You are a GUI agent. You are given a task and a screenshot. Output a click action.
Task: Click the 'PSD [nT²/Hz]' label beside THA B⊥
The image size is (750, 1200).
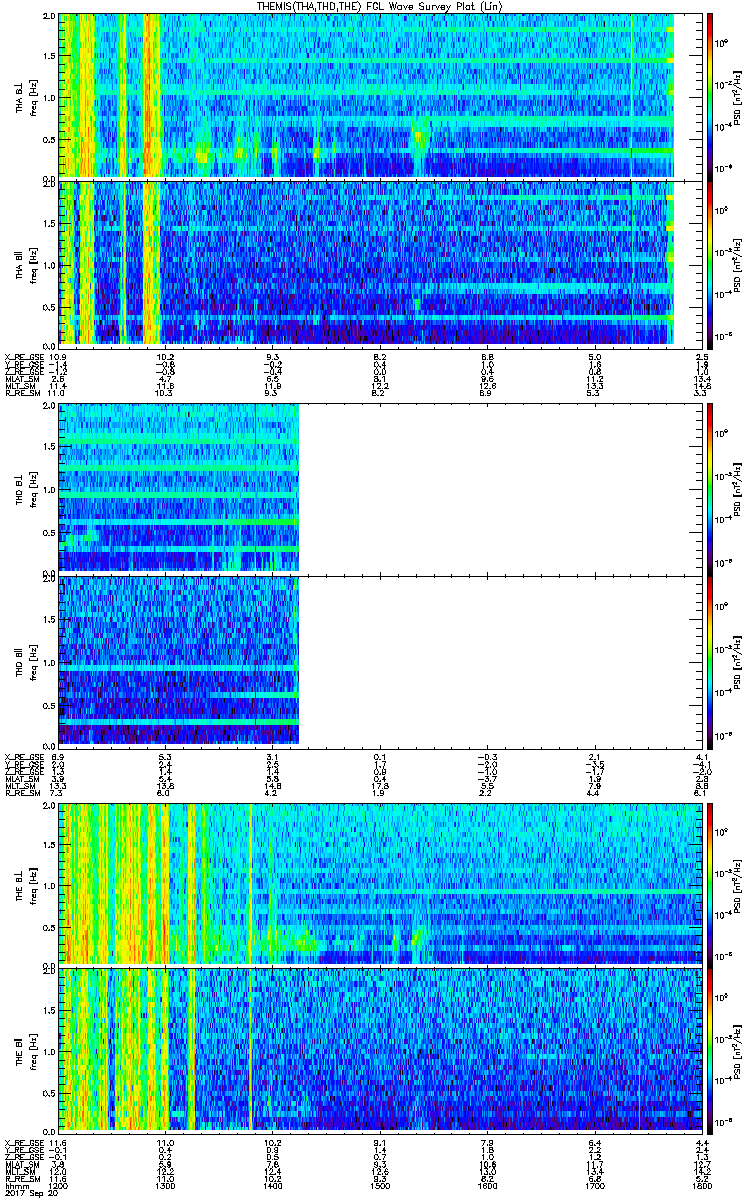click(738, 97)
